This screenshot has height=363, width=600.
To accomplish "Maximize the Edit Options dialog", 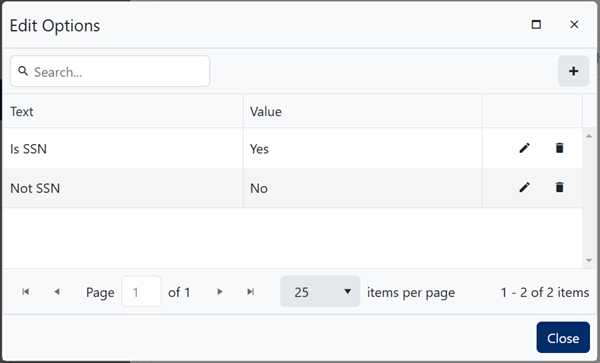I will pos(536,24).
